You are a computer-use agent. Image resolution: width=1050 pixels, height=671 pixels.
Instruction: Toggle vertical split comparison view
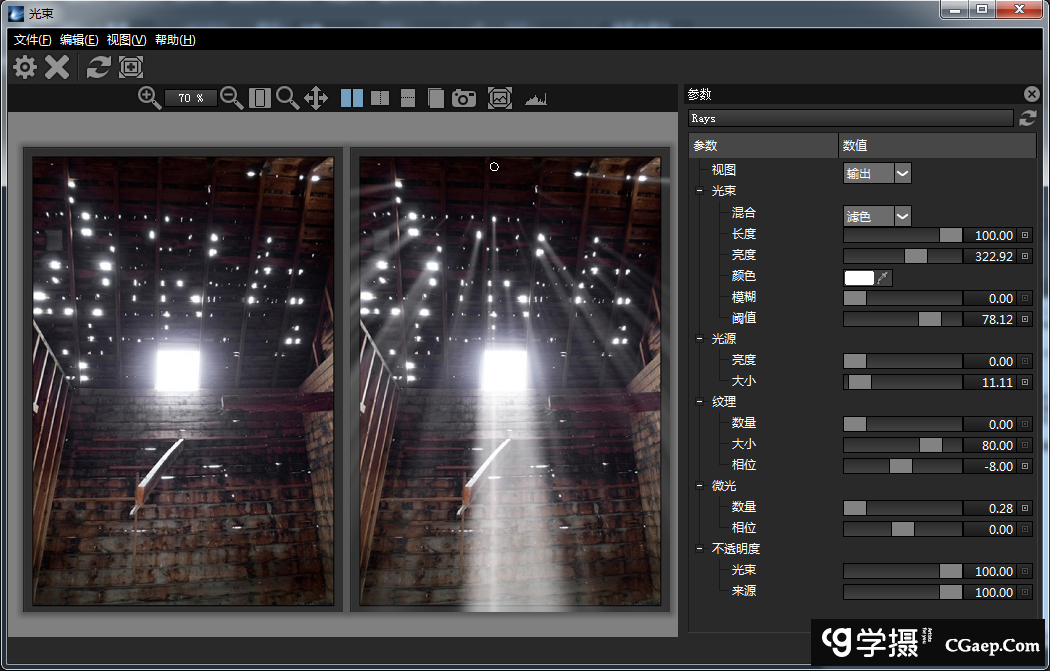[x=380, y=98]
